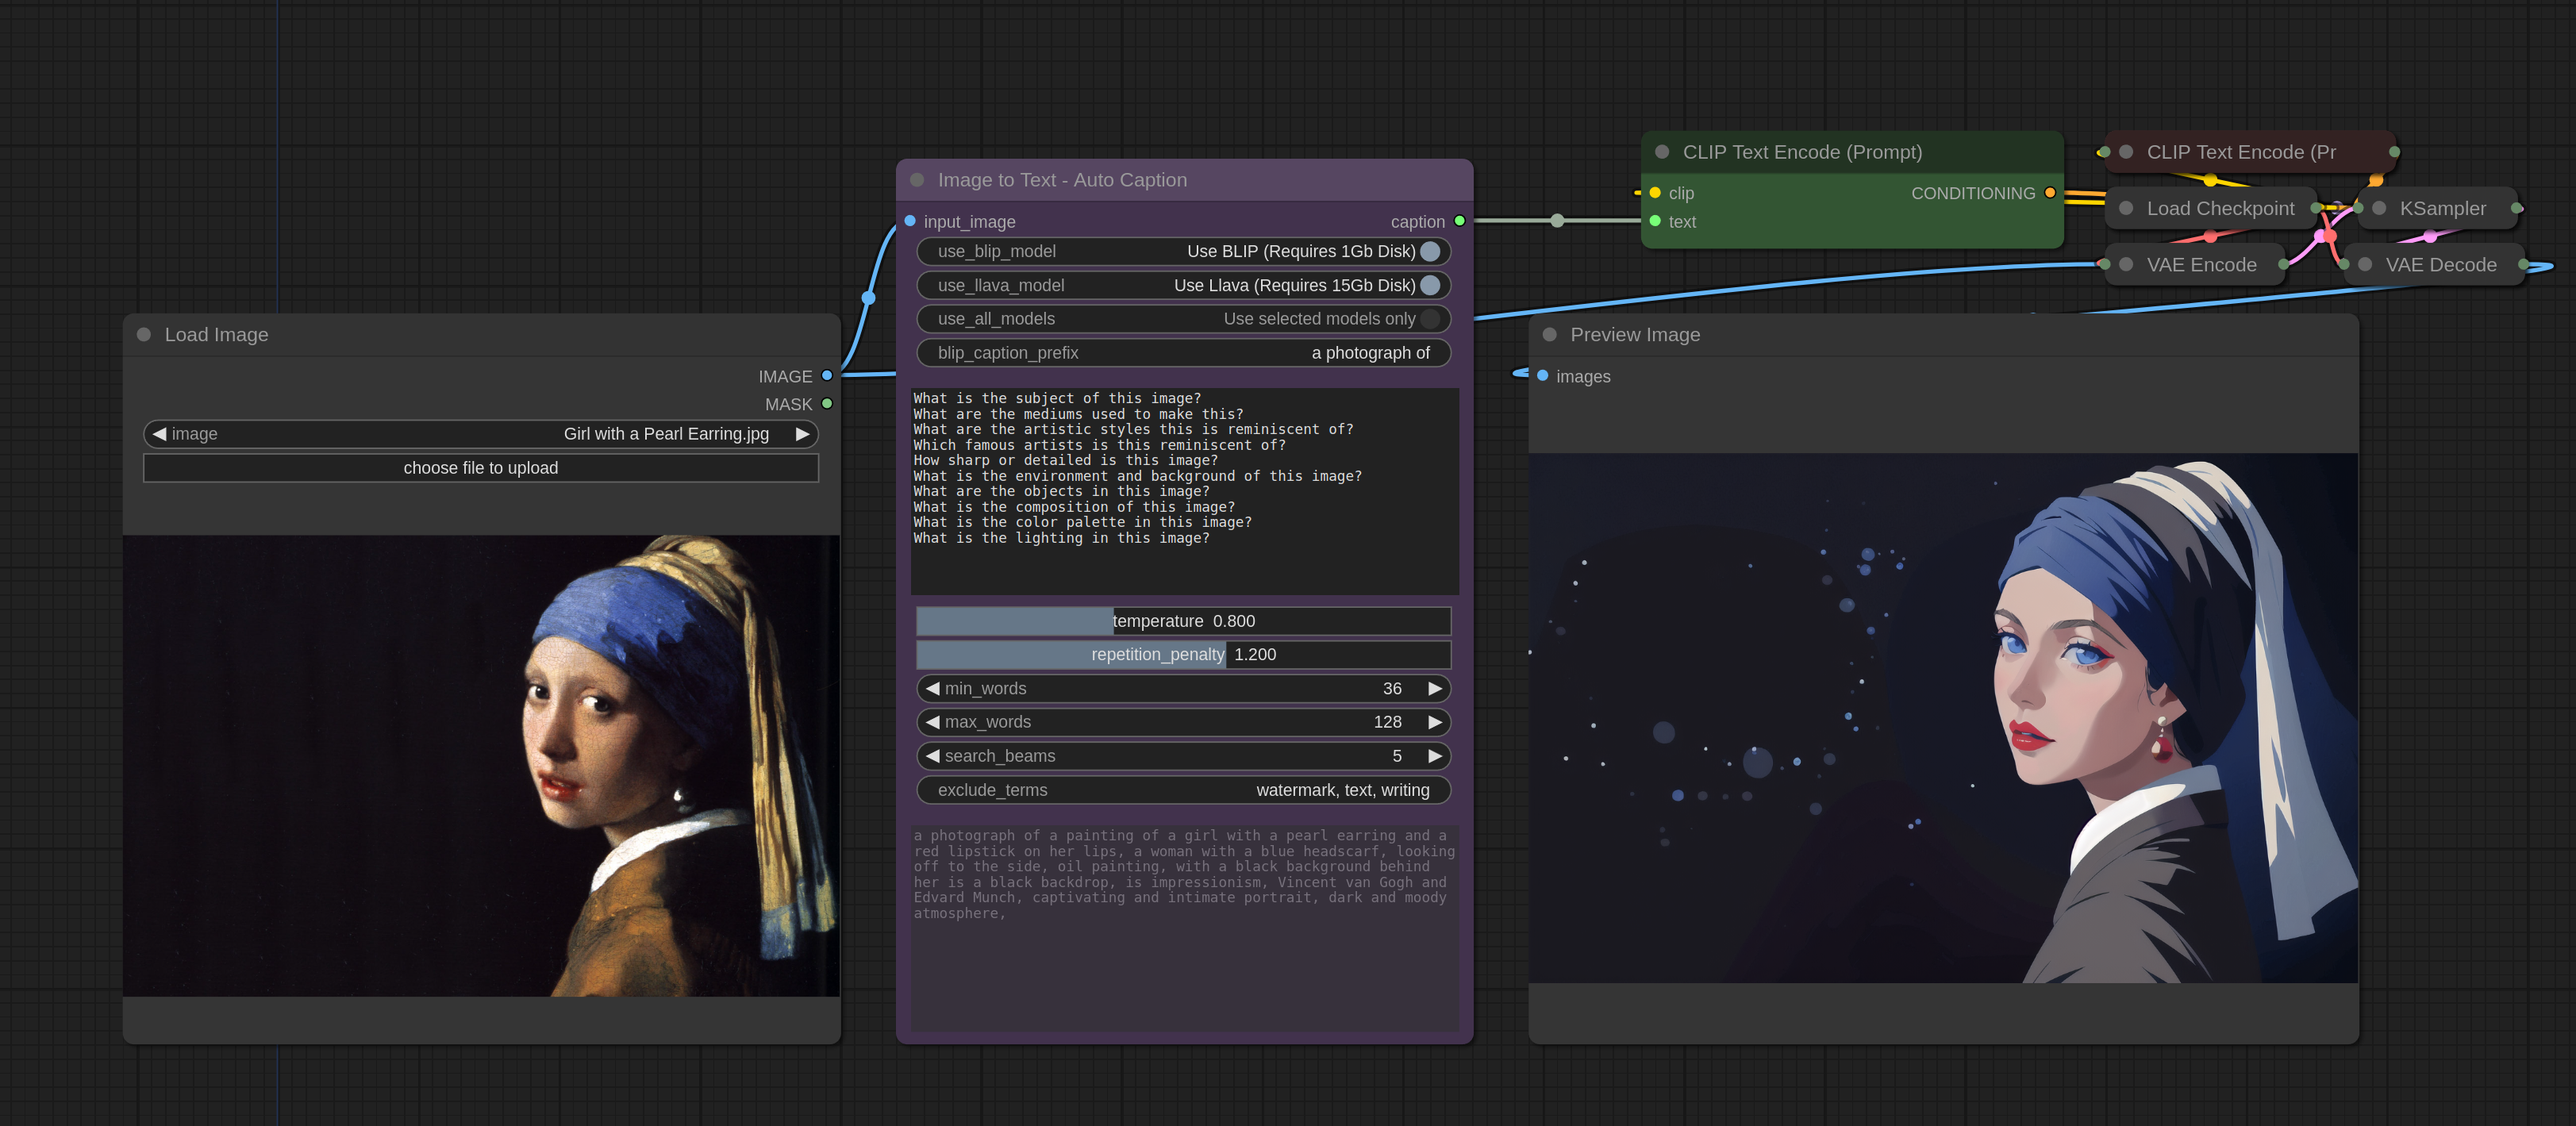Select next image file with right arrow

(802, 434)
